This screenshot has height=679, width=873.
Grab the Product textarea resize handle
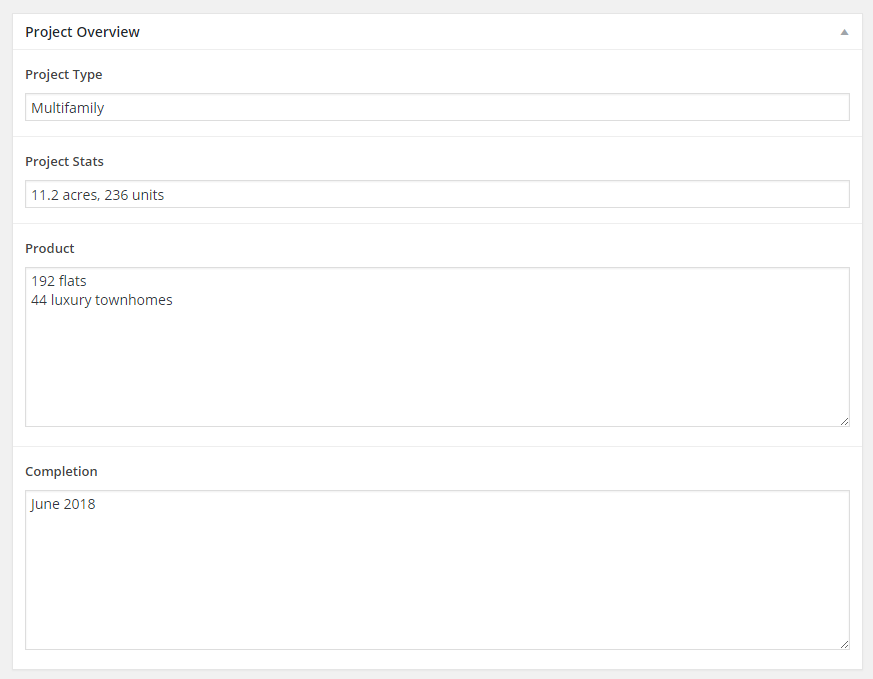pyautogui.click(x=844, y=421)
